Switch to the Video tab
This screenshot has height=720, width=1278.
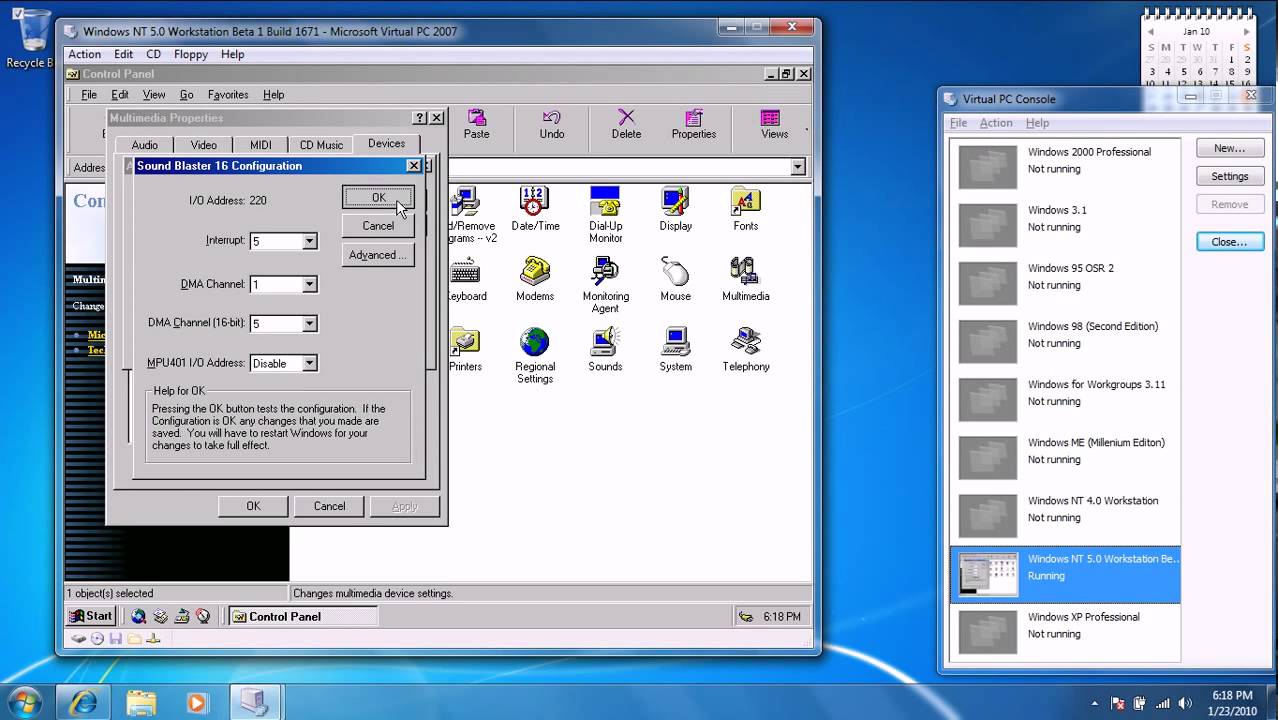coord(204,145)
